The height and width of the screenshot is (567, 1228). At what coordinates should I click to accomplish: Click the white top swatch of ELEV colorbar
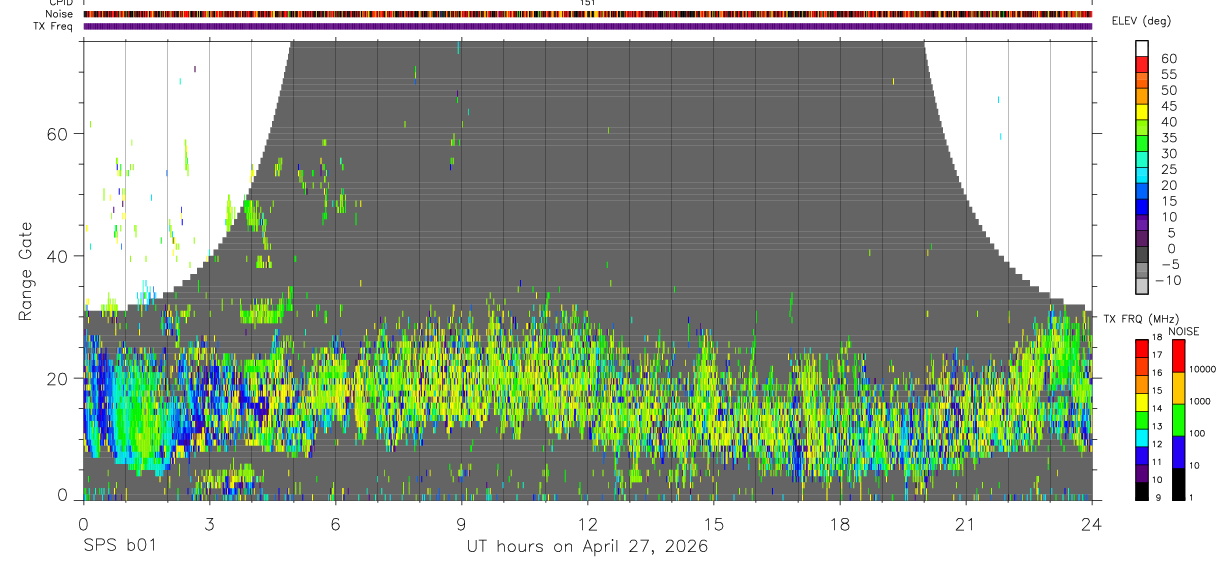(1142, 49)
